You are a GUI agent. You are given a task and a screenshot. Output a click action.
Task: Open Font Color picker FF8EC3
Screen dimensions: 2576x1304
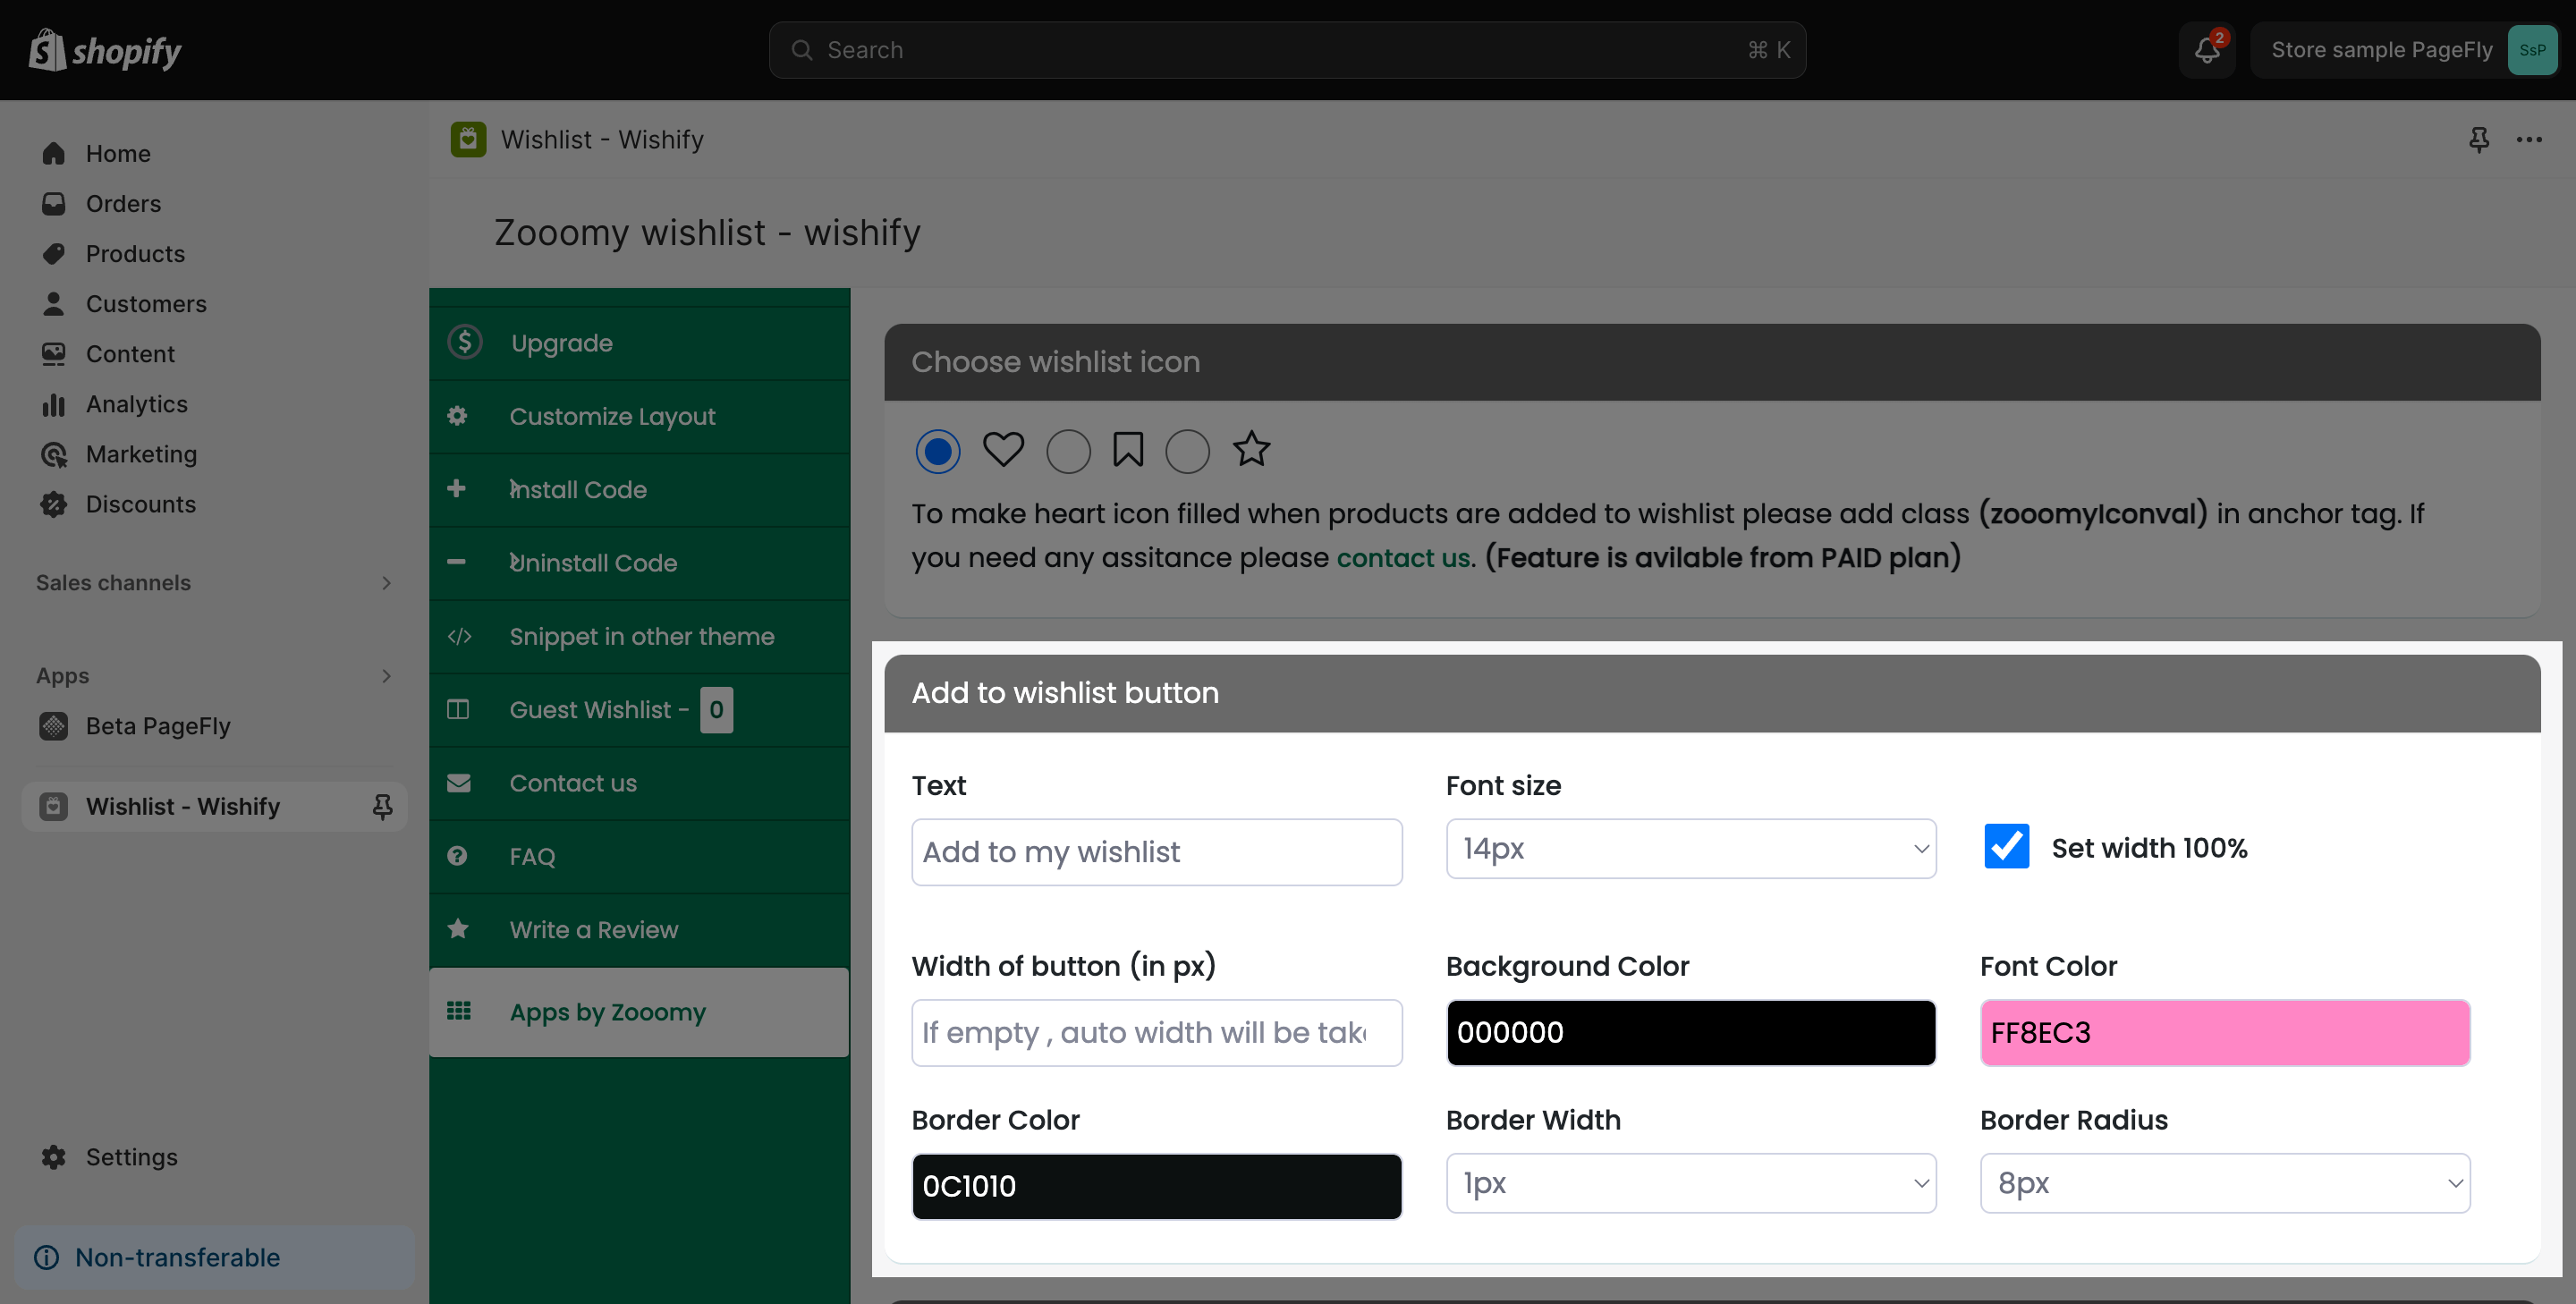click(2225, 1033)
